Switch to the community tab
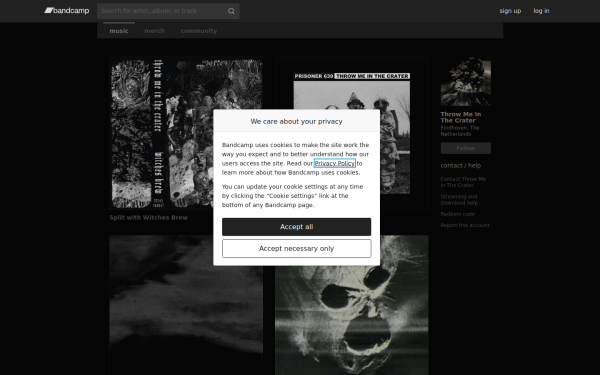Screen dimensions: 600x375 199,31
